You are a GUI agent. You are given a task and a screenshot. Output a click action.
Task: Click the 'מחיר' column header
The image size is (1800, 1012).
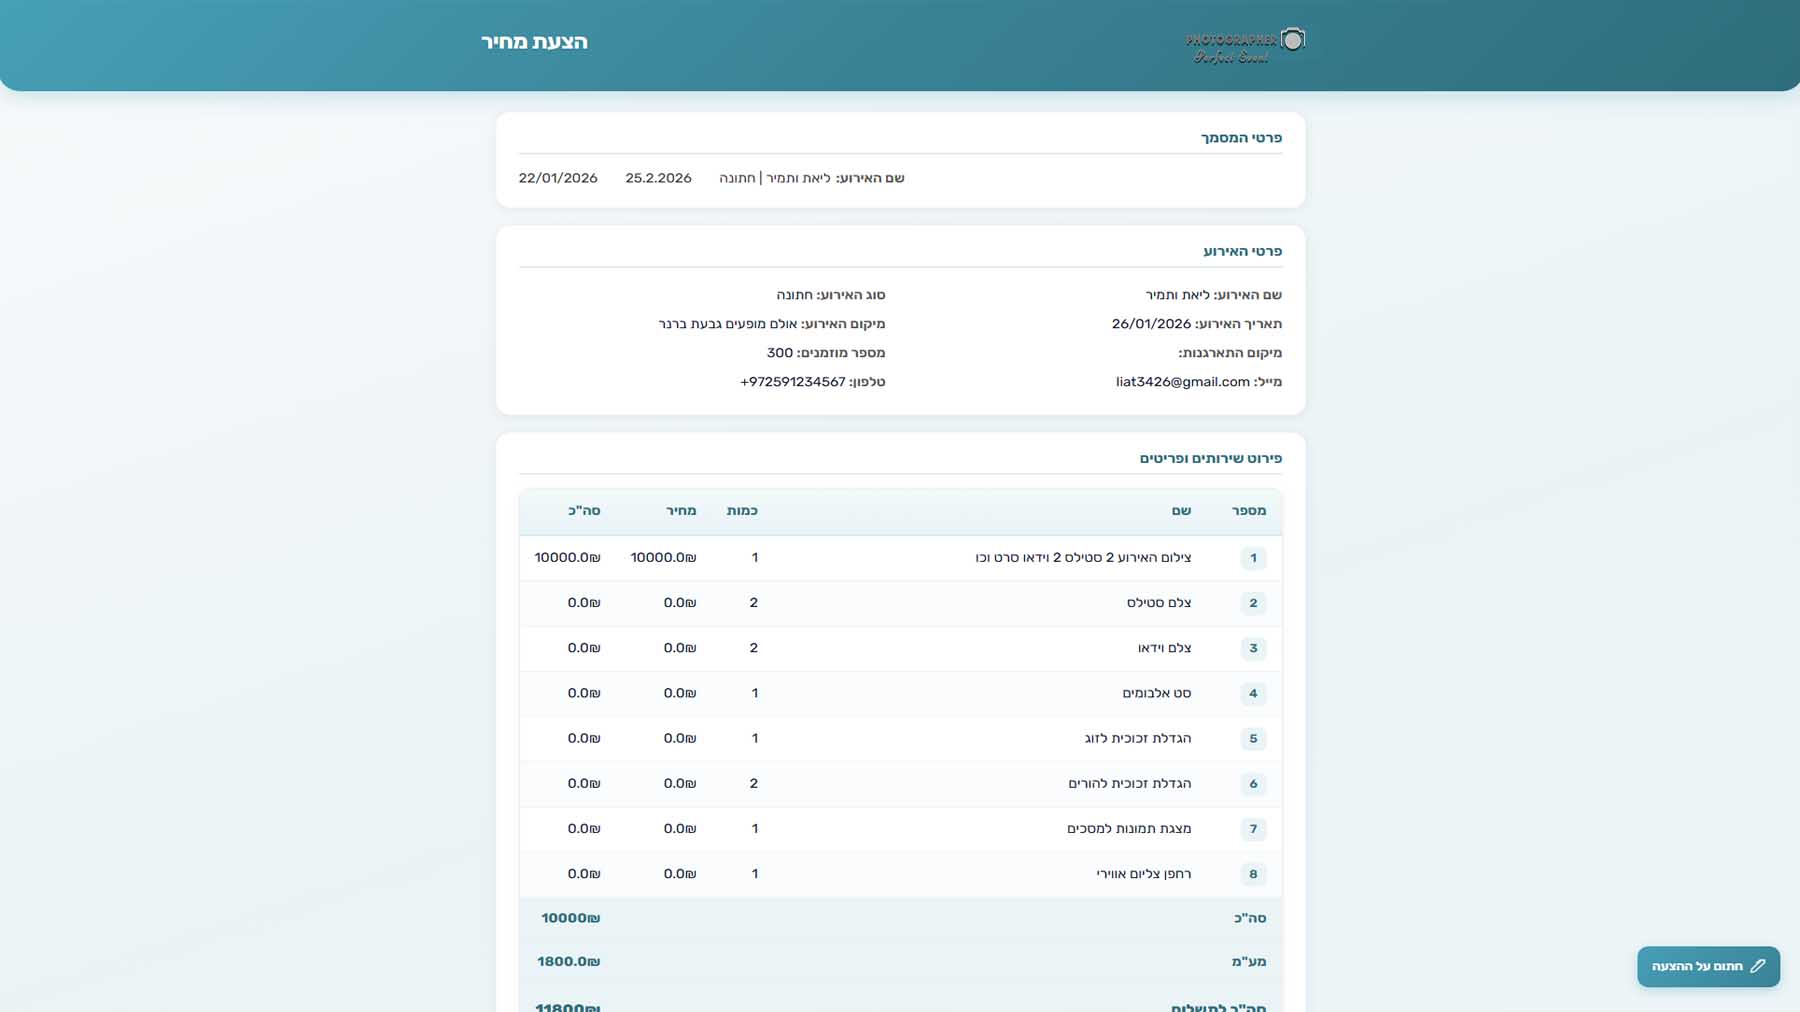pyautogui.click(x=681, y=511)
